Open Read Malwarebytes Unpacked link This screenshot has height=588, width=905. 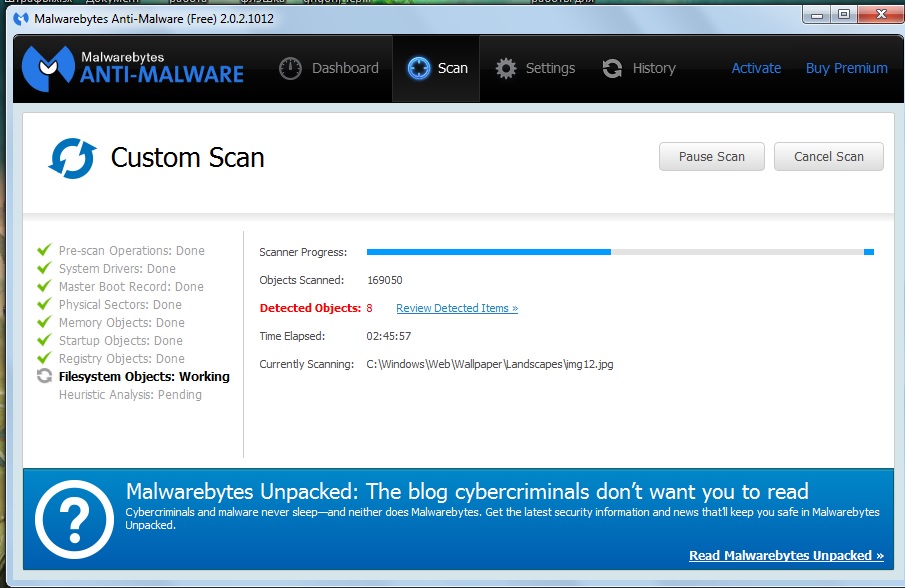click(x=786, y=555)
